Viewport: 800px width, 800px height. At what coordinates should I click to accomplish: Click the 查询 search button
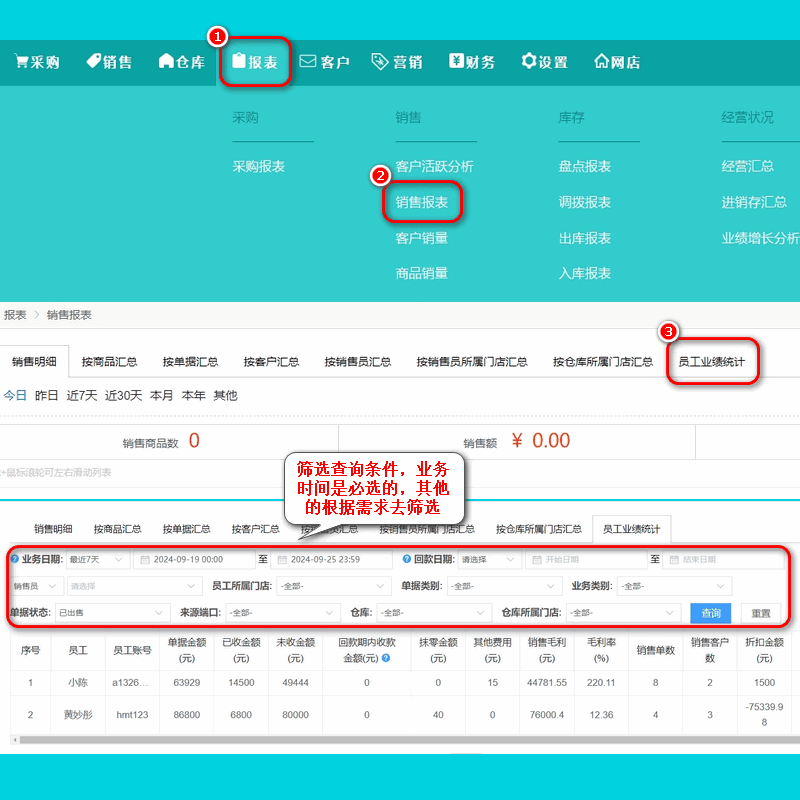[x=709, y=612]
